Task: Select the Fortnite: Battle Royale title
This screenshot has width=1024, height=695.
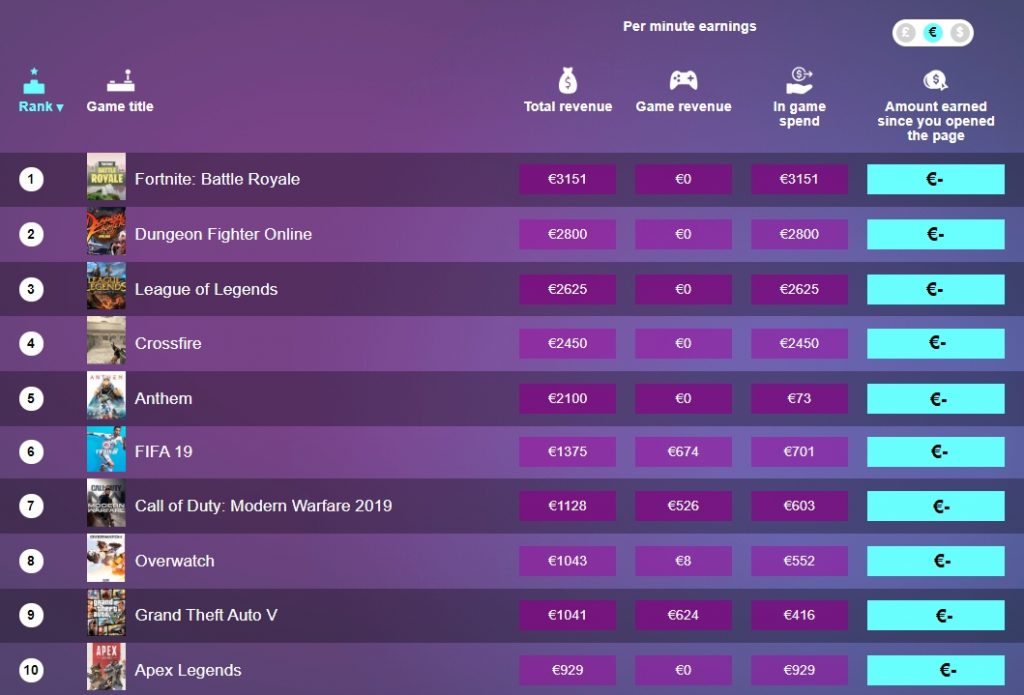Action: (217, 180)
